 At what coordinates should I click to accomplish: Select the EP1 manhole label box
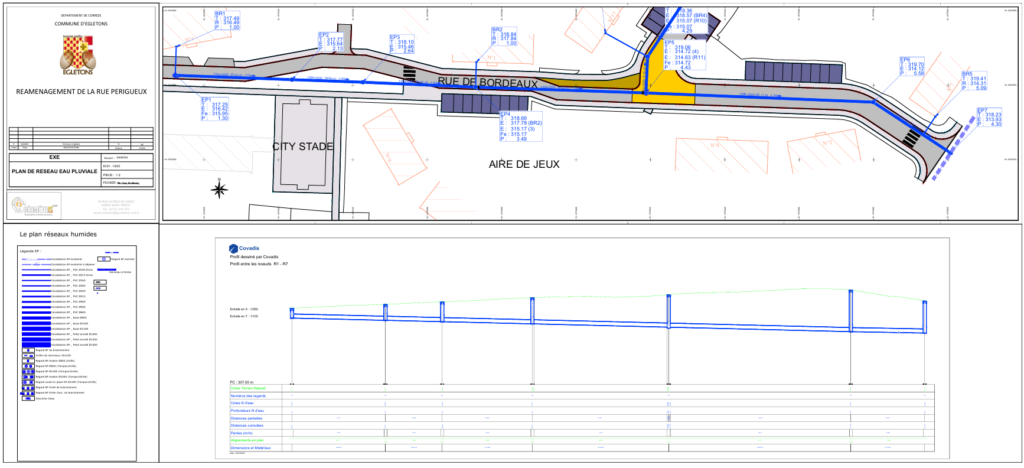pyautogui.click(x=215, y=110)
